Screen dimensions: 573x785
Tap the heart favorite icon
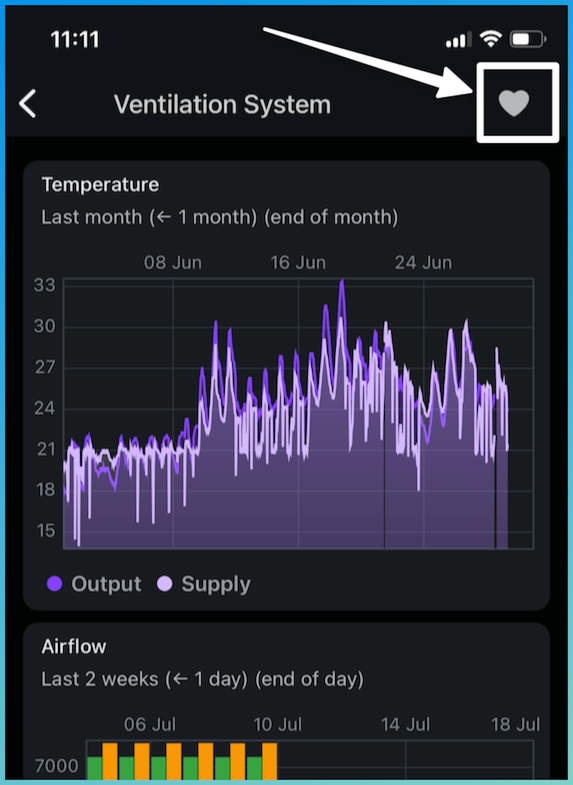513,103
